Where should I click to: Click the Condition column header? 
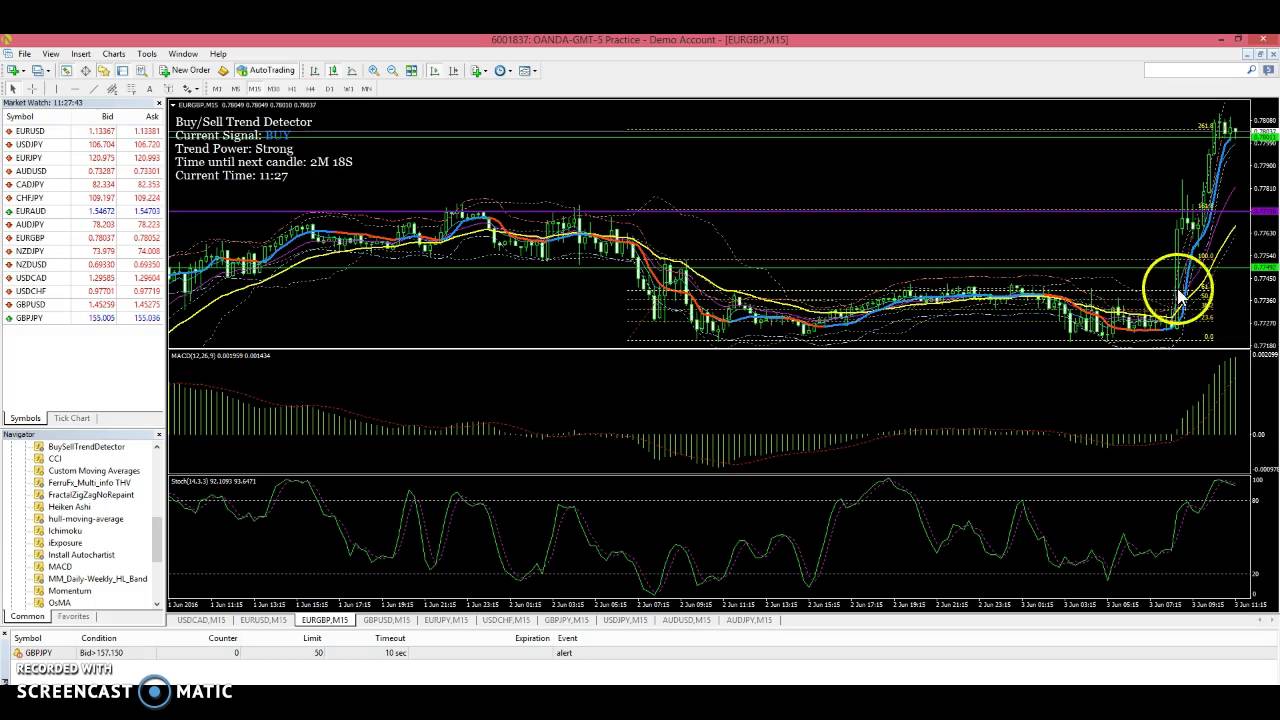tap(99, 638)
